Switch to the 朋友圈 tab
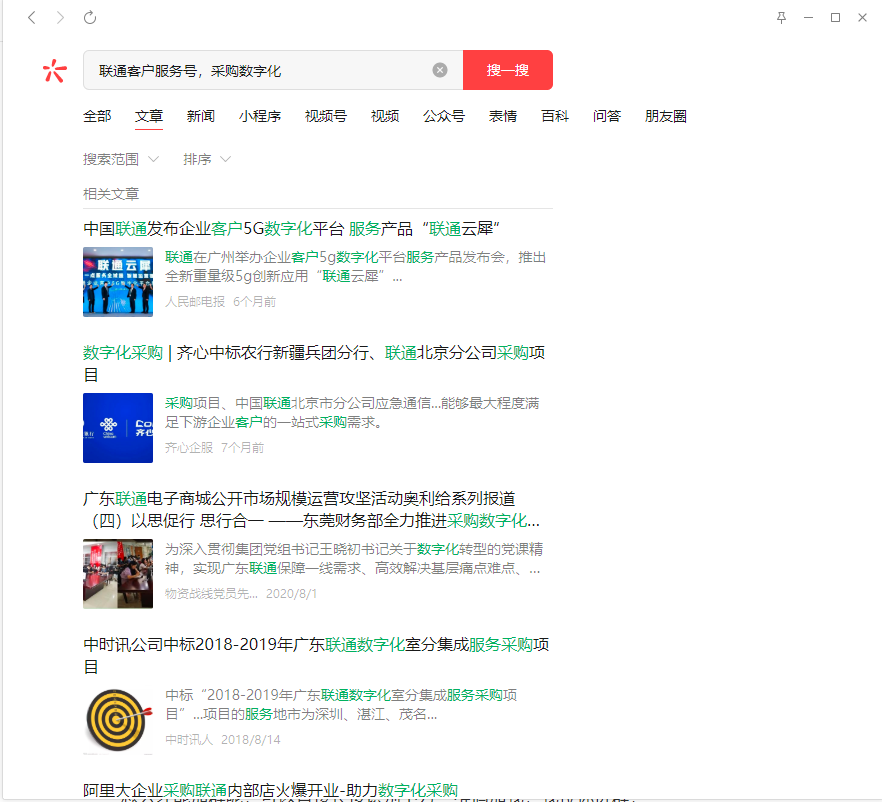The height and width of the screenshot is (802, 882). coord(665,116)
